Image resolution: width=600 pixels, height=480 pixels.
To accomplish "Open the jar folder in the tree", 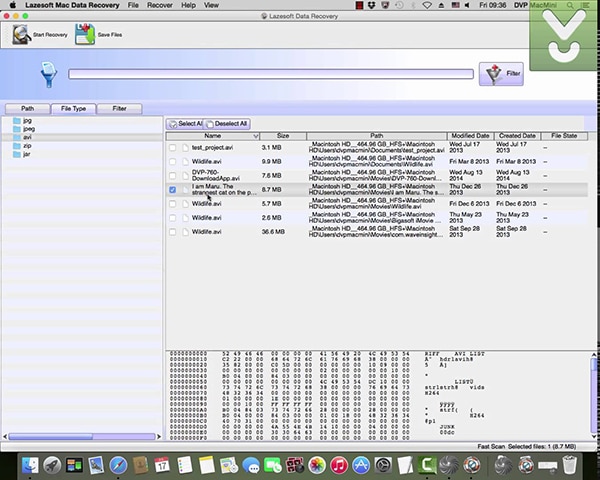I will click(17, 154).
